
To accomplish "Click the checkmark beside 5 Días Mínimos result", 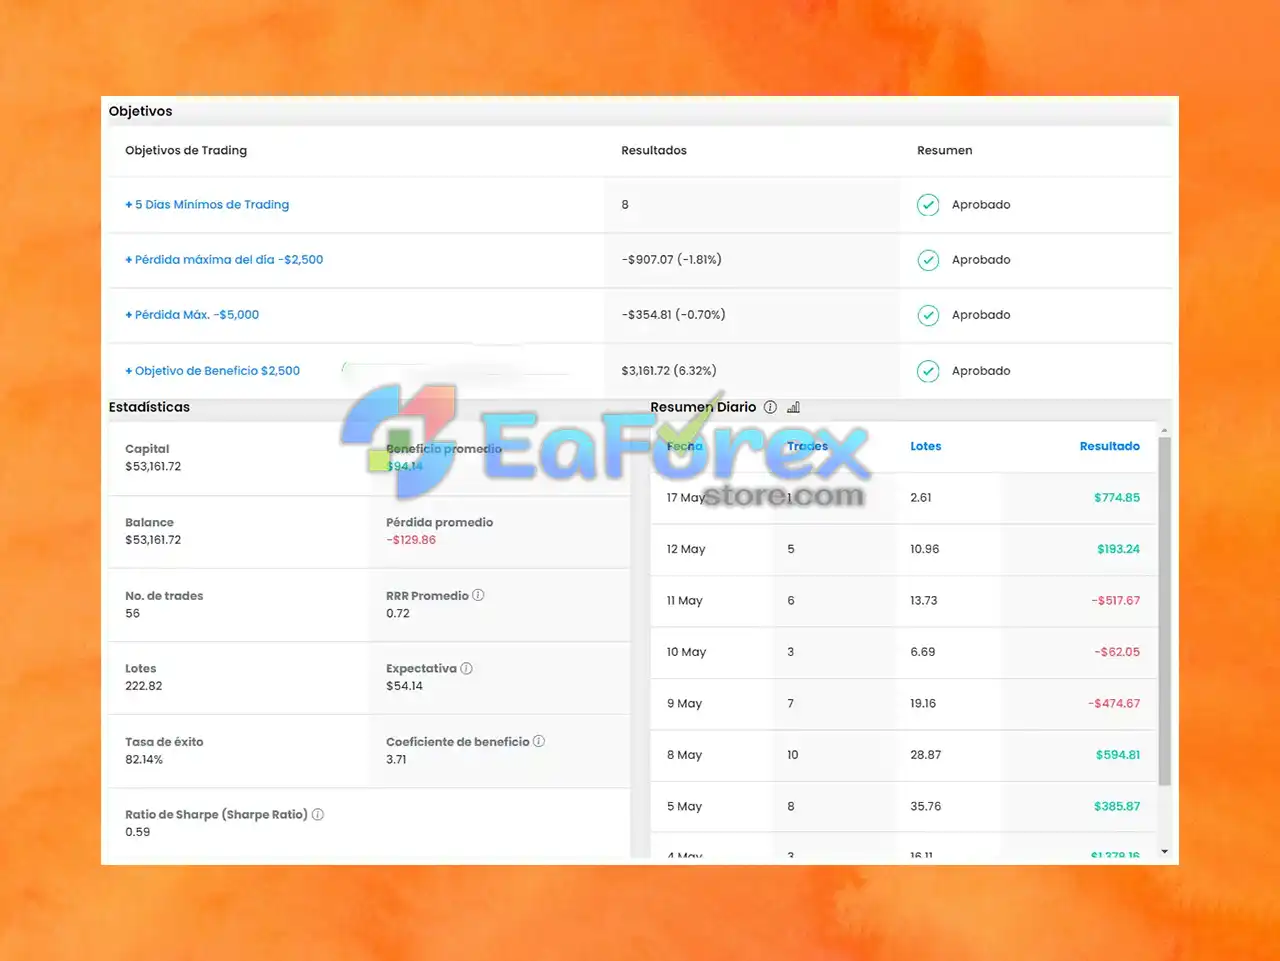I will 928,205.
